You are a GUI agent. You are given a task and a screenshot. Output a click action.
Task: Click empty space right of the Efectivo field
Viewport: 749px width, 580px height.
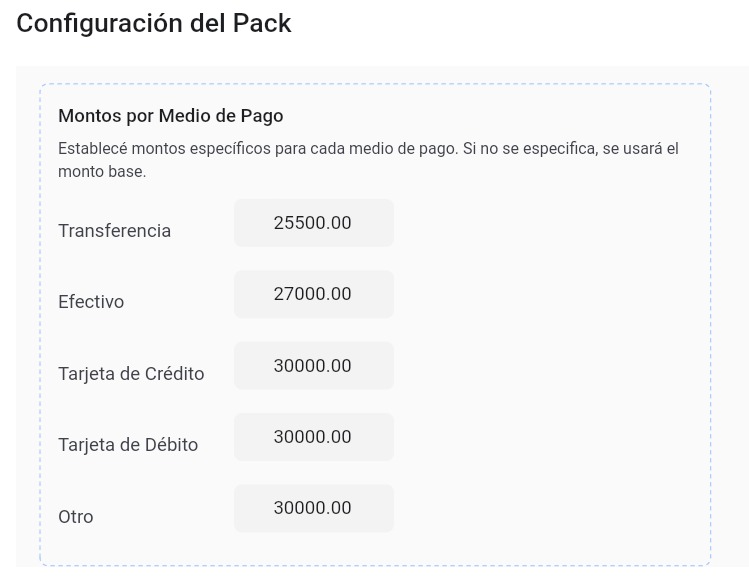(x=550, y=295)
